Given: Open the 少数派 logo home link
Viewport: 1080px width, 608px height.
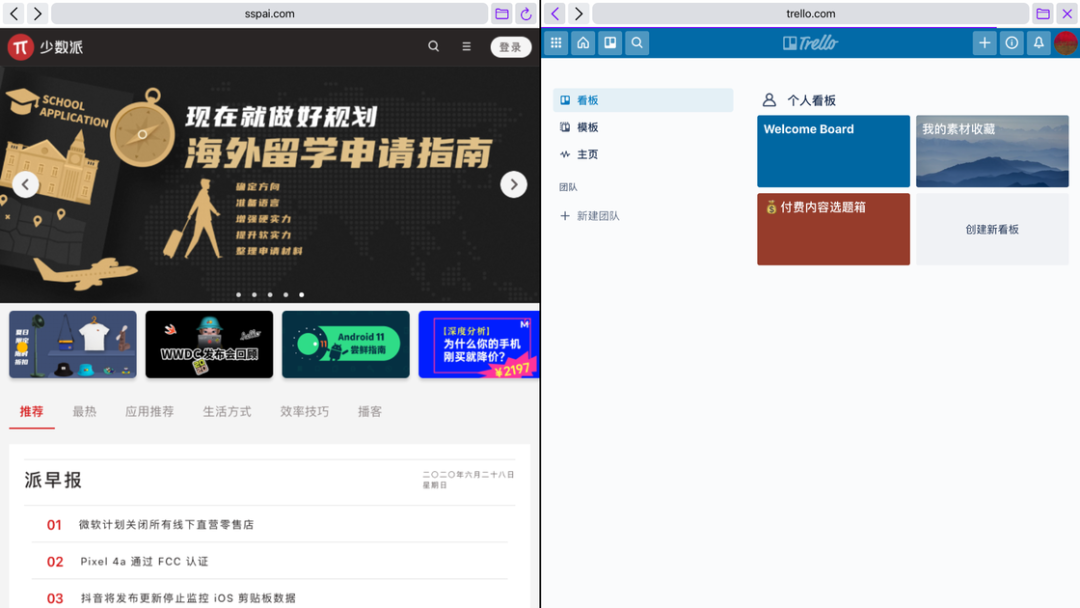Looking at the screenshot, I should (45, 47).
